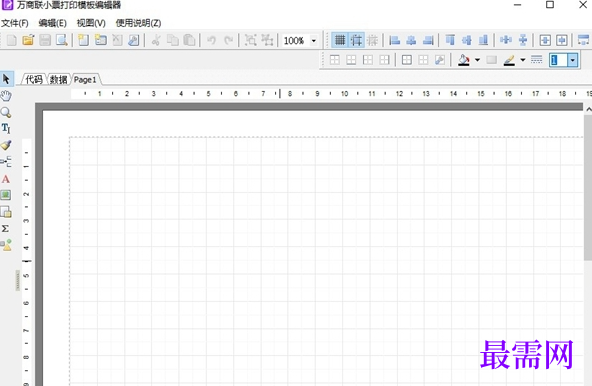Center object horizontally in band
This screenshot has height=386, width=592.
click(x=545, y=40)
